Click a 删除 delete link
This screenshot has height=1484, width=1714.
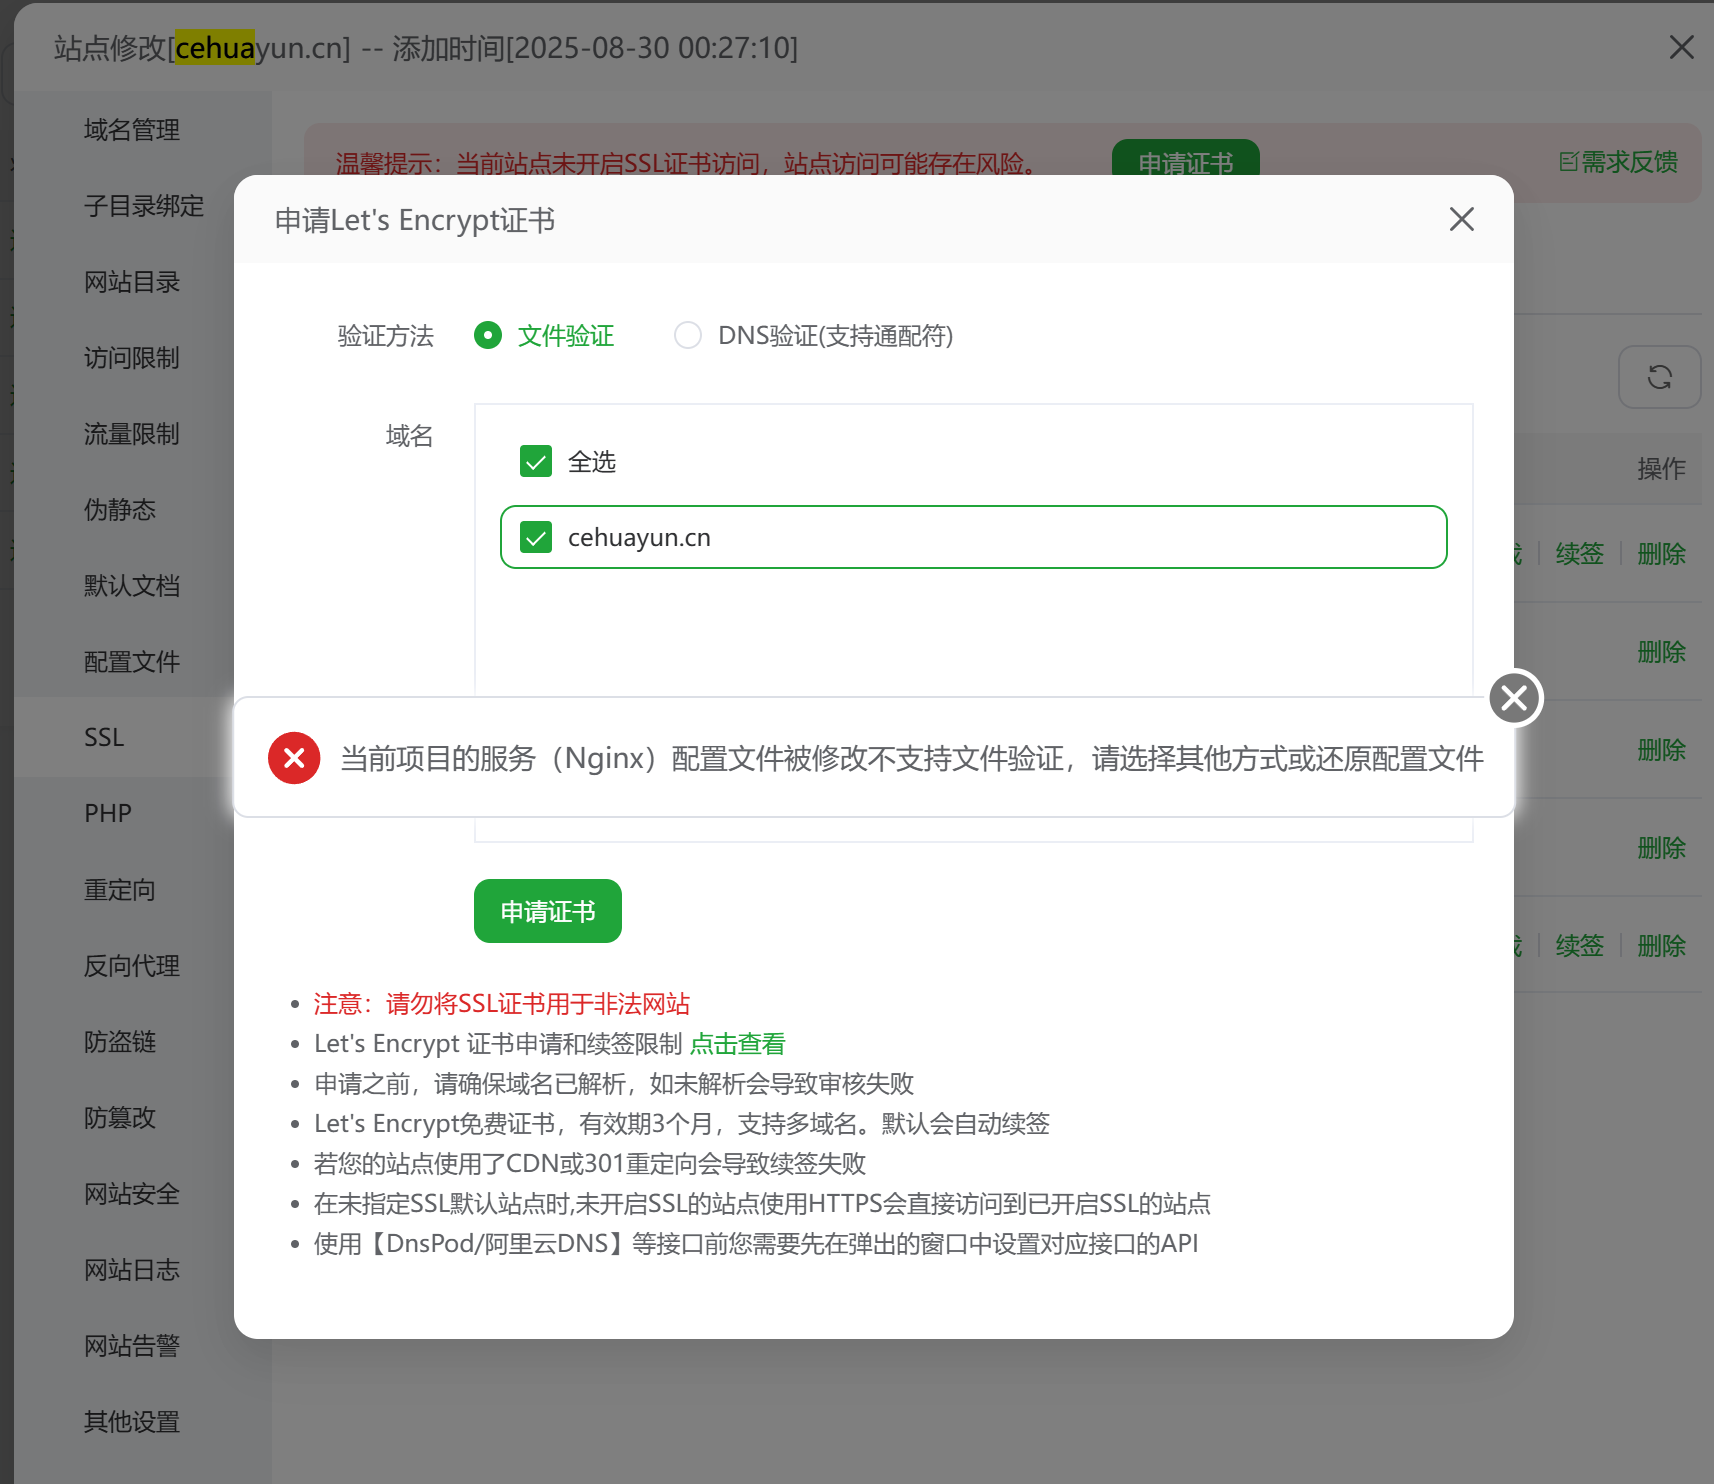coord(1661,651)
